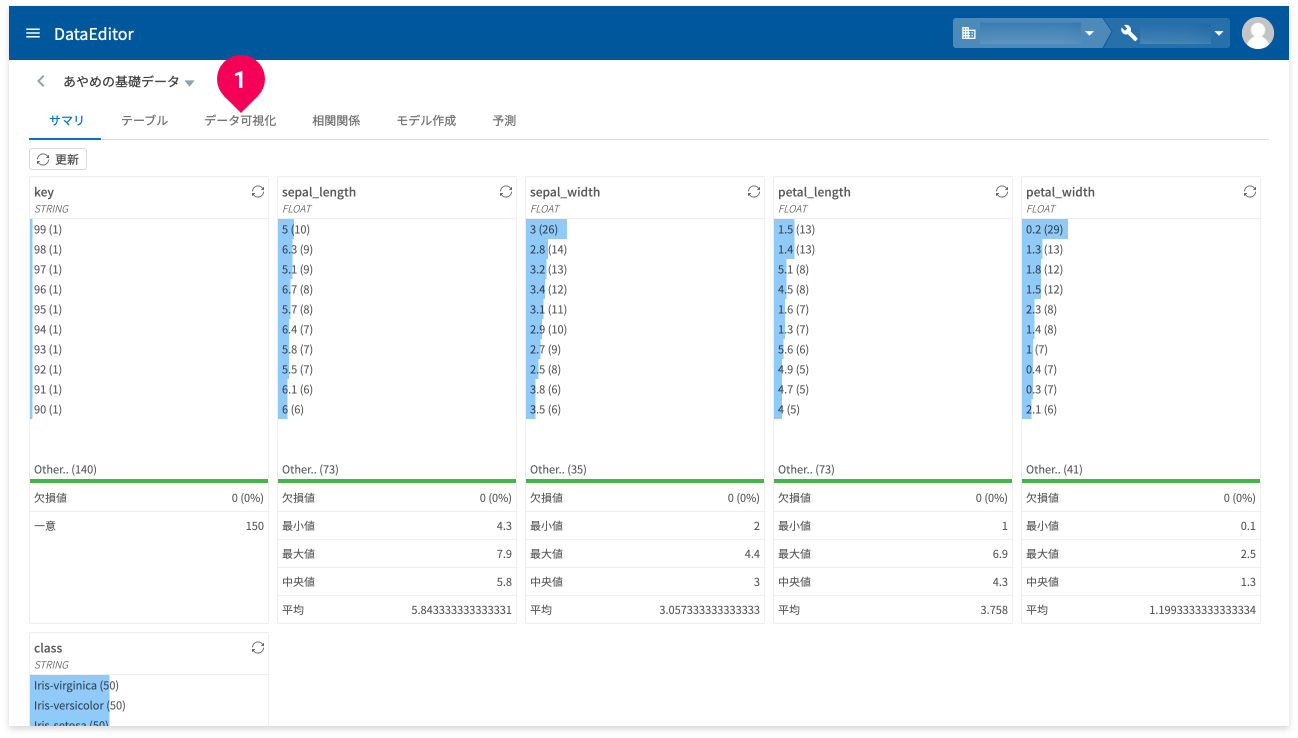The image size is (1298, 738).
Task: Click the 0.2 (29) bar in petal_width
Action: (x=1140, y=229)
